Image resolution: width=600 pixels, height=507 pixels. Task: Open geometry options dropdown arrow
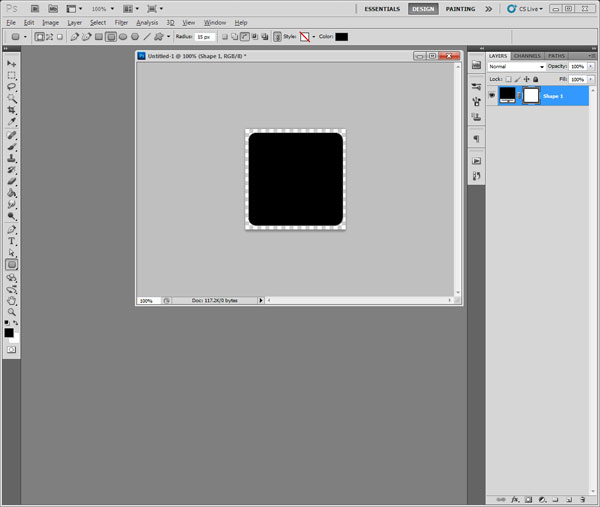click(168, 37)
